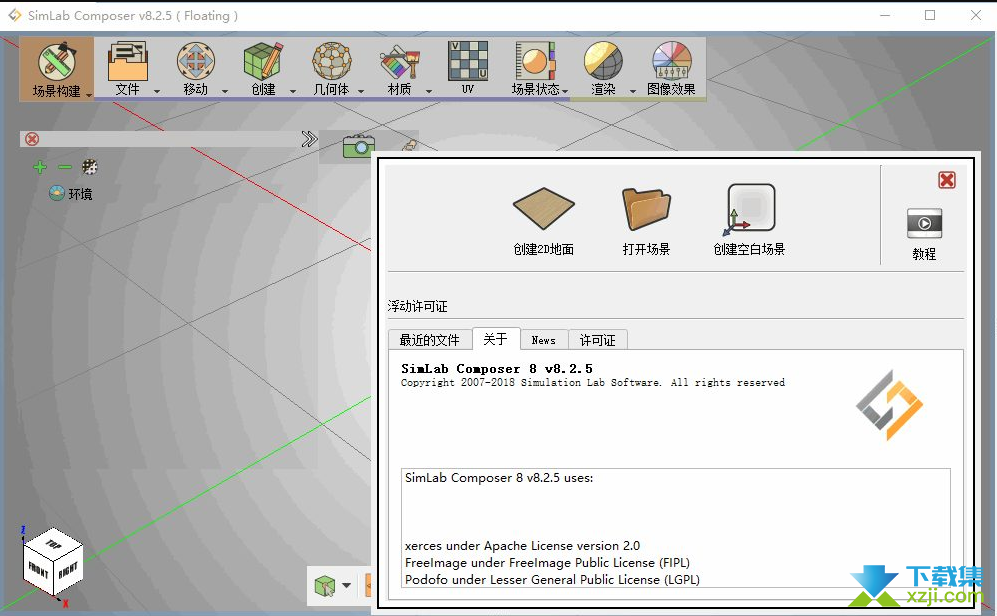Open the 创建 create tool
This screenshot has width=997, height=616.
(x=263, y=69)
